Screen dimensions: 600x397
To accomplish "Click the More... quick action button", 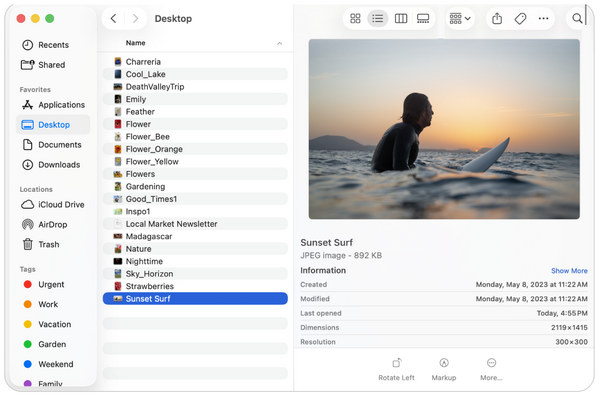I will [x=491, y=369].
